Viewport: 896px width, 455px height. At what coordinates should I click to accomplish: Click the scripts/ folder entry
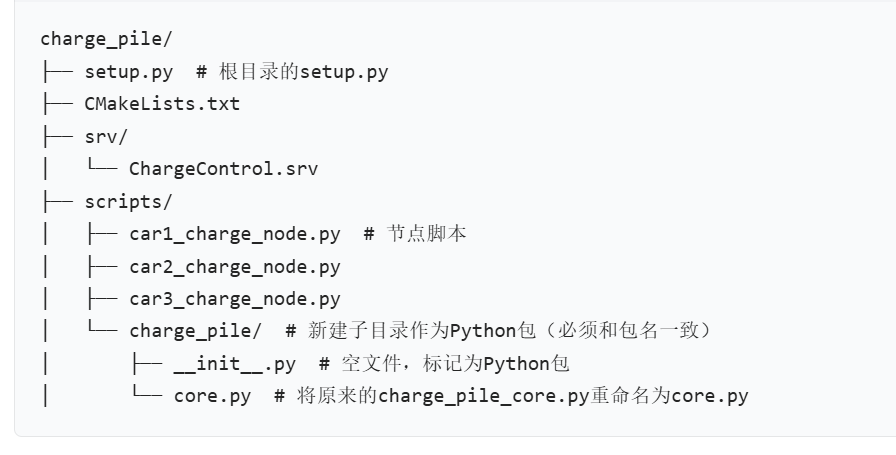[x=128, y=202]
